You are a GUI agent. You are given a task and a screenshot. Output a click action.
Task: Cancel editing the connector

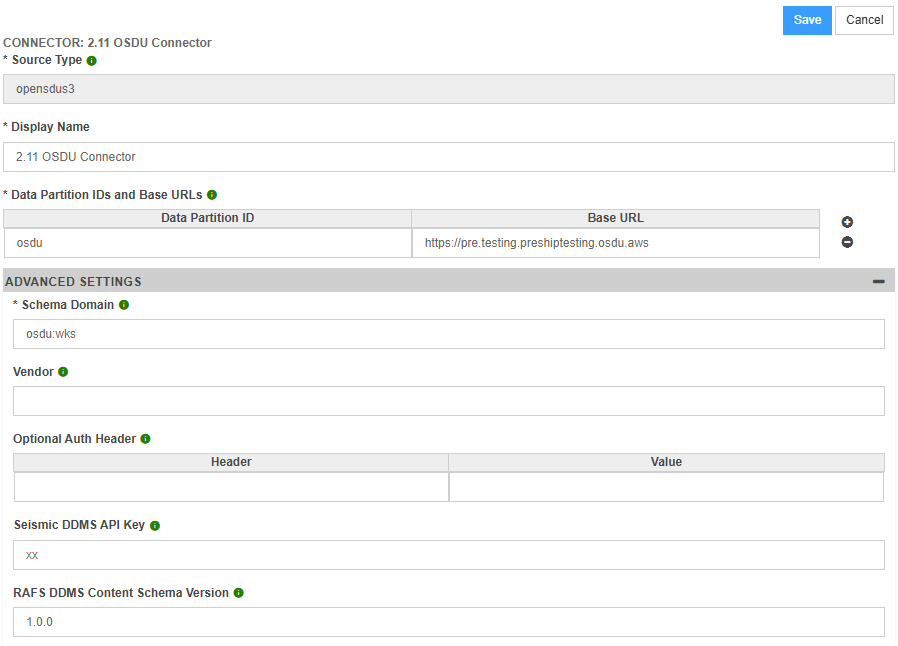[864, 20]
